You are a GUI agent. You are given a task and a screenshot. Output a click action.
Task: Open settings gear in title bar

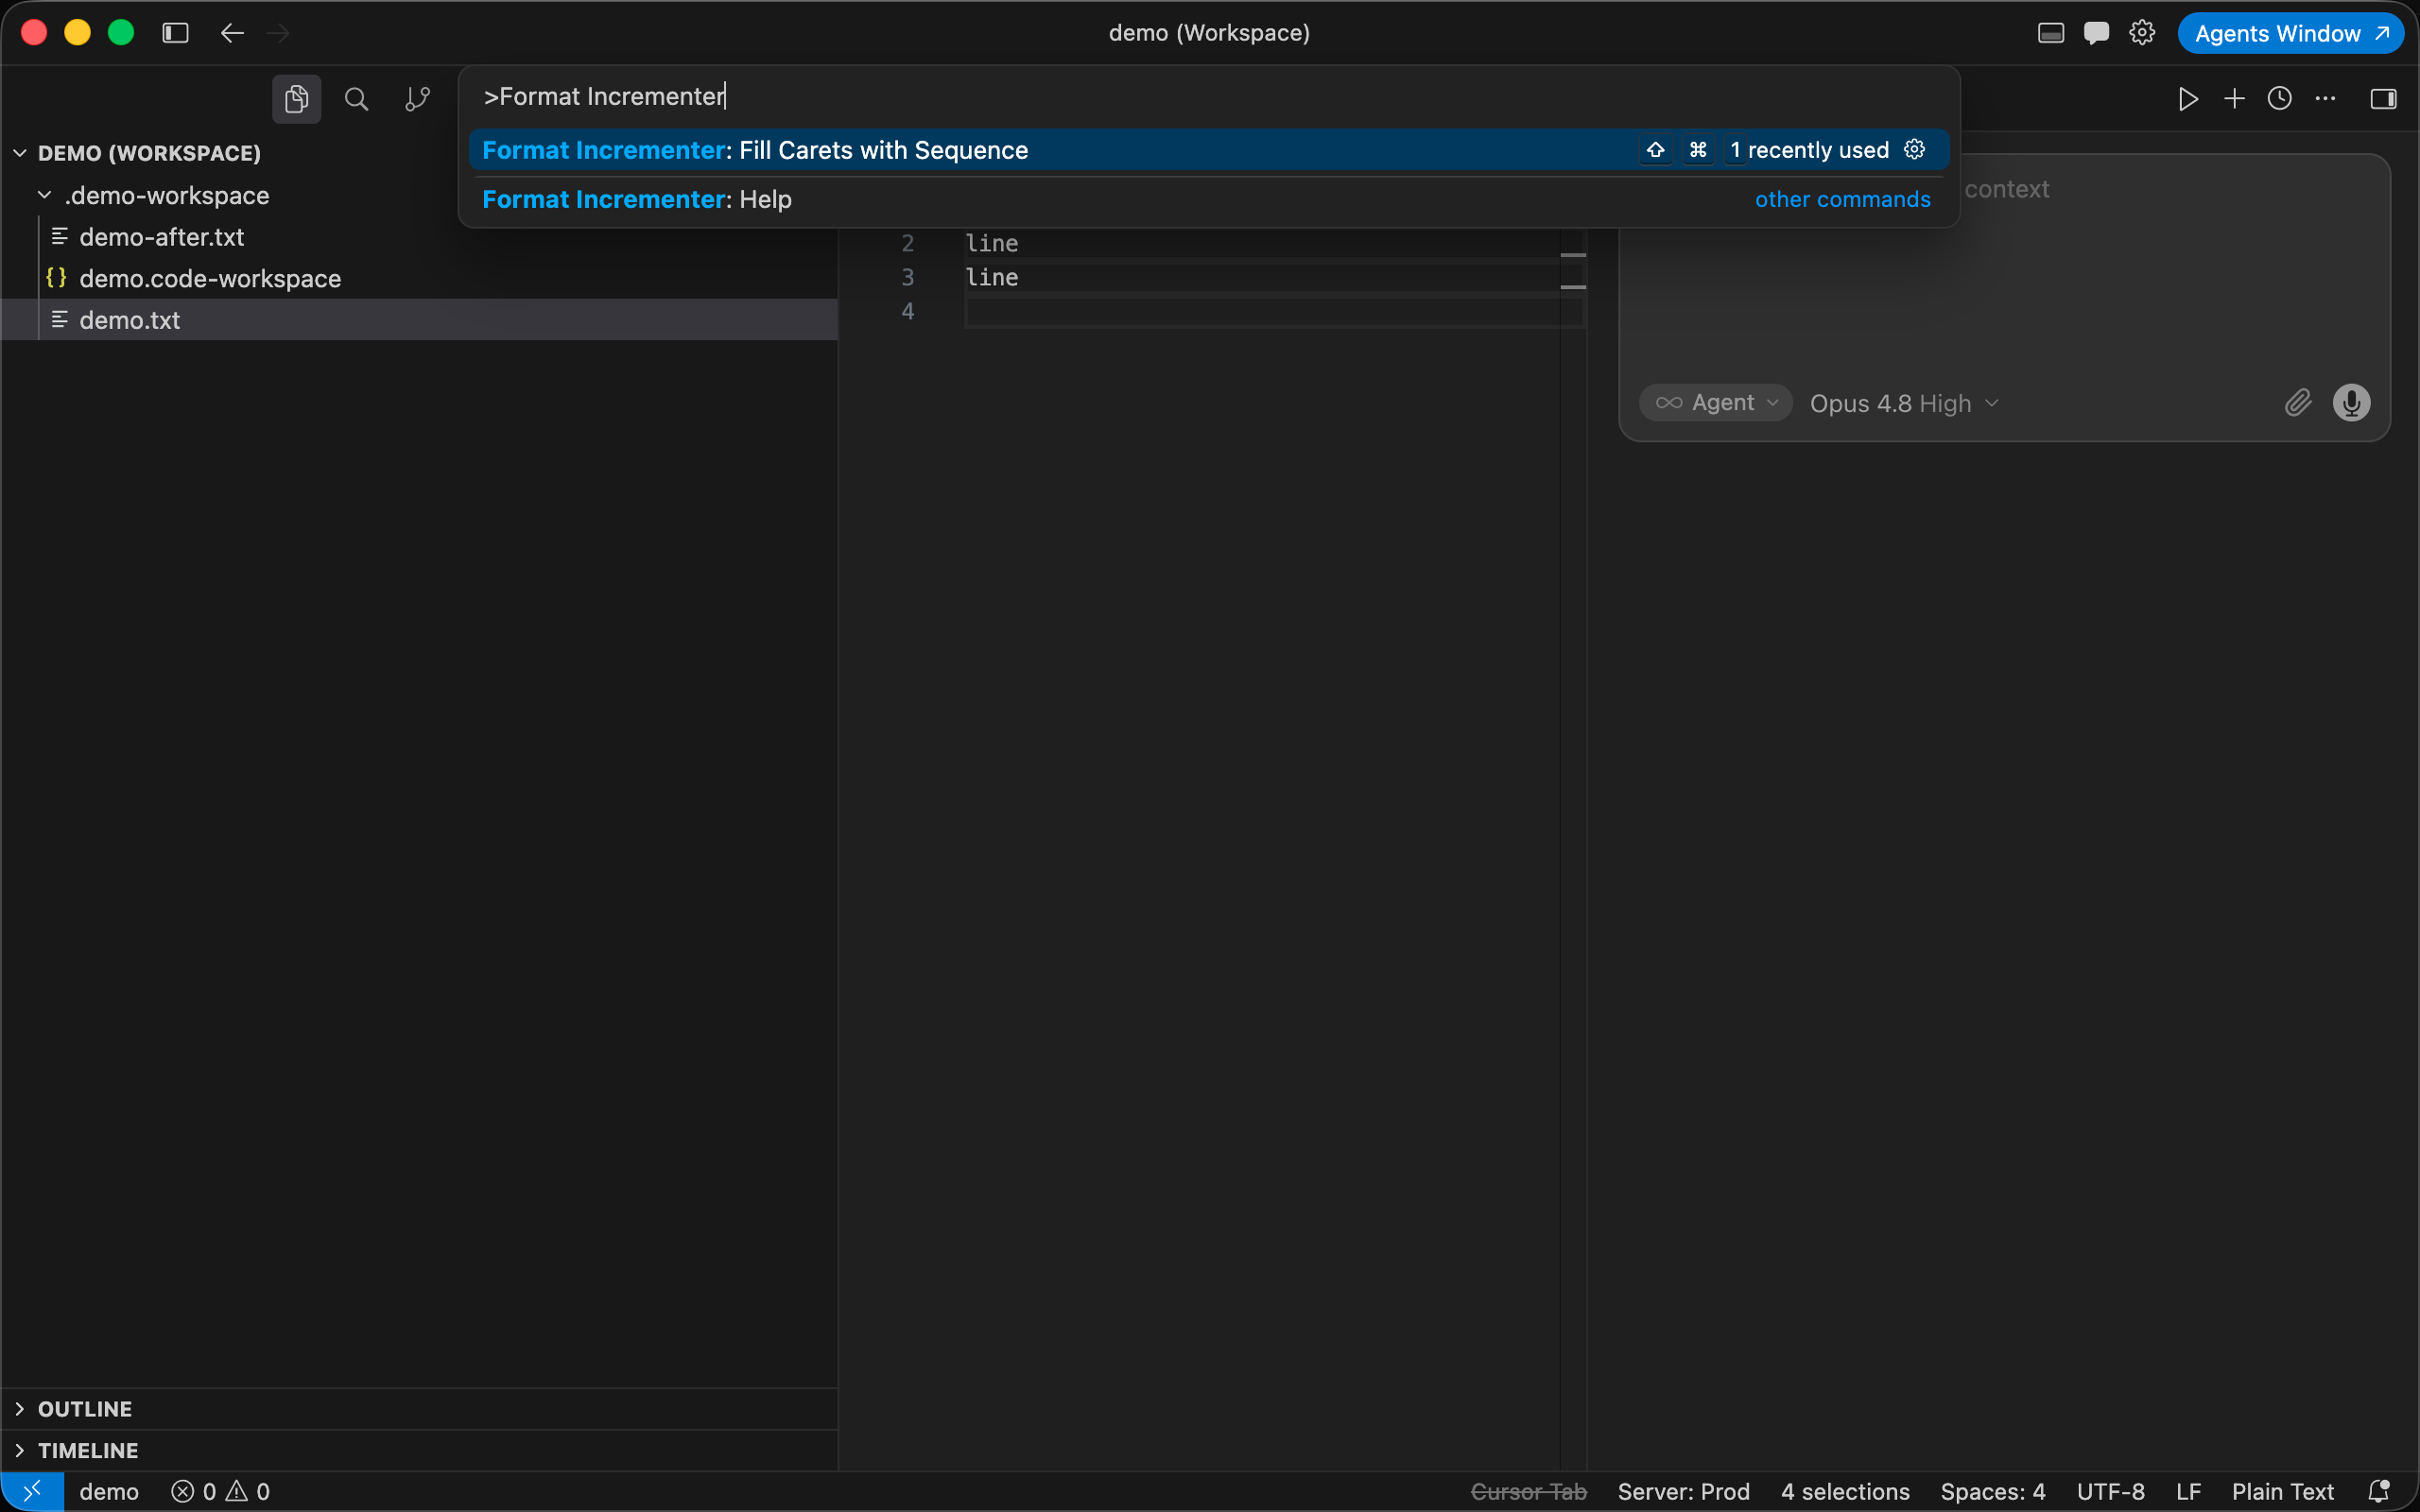[x=2142, y=33]
